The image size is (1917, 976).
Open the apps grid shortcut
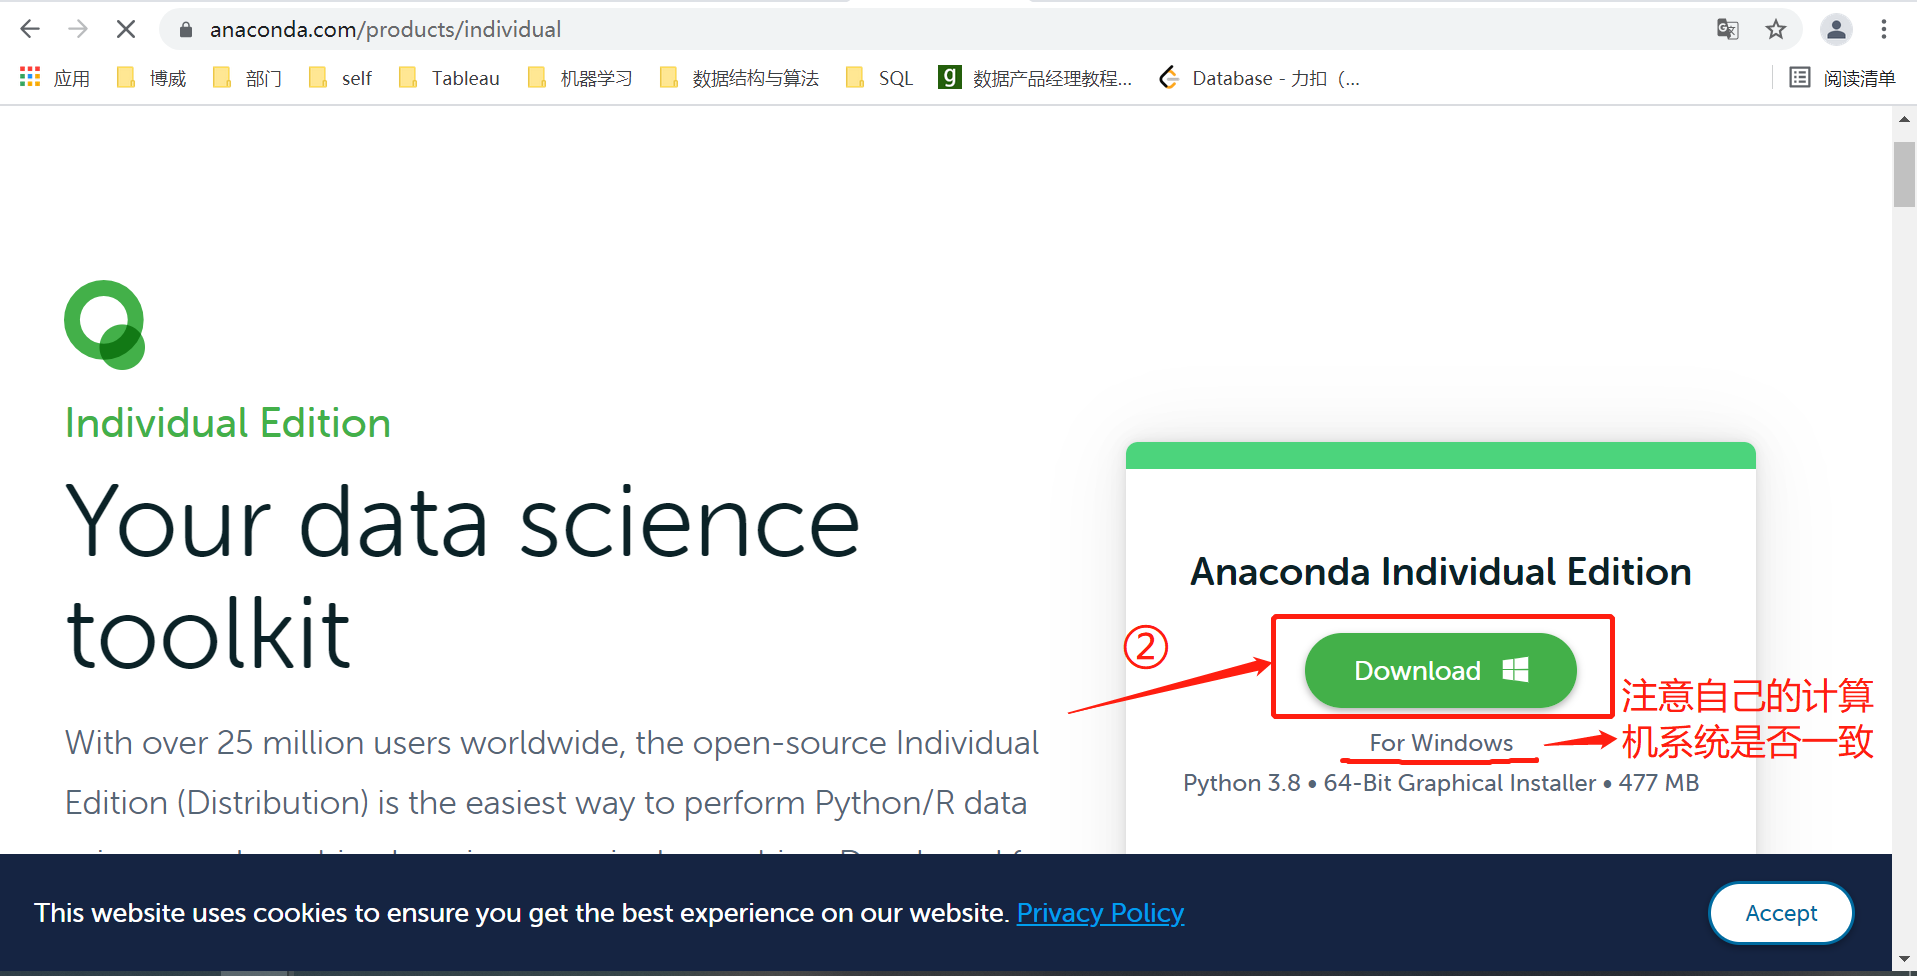(55, 78)
